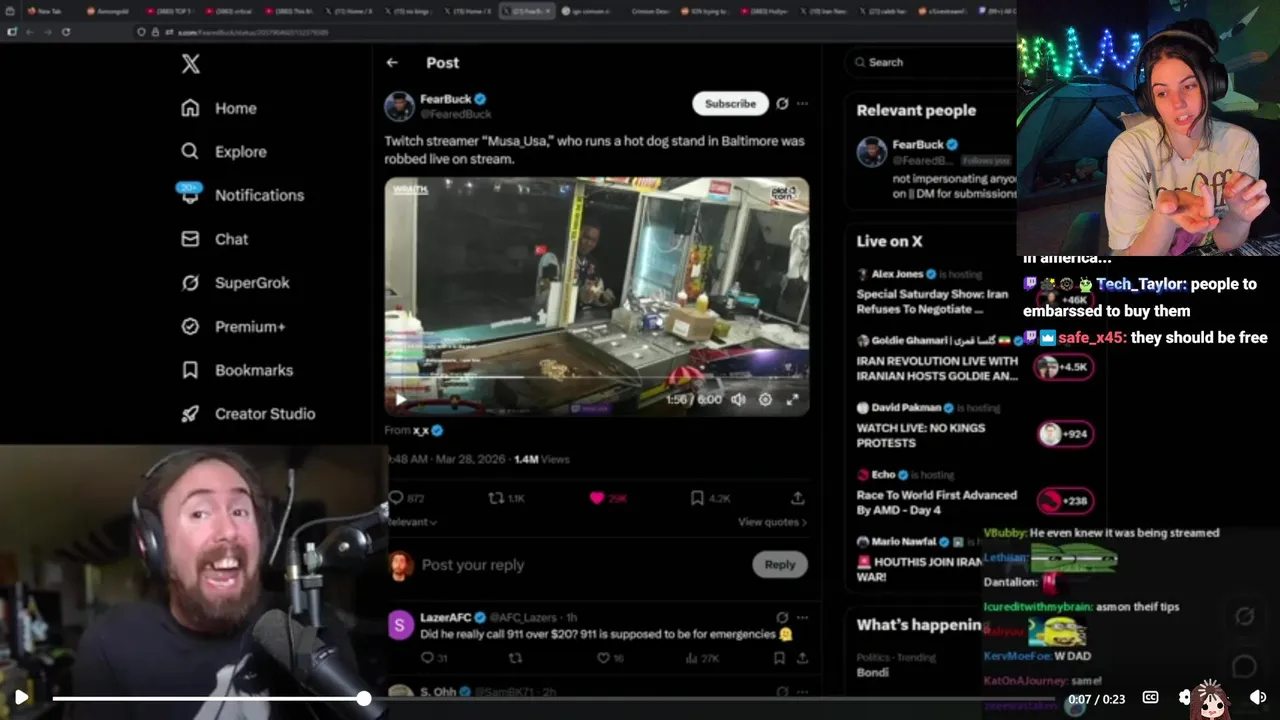The image size is (1280, 720).
Task: Open Explore in the sidebar
Action: pyautogui.click(x=223, y=152)
